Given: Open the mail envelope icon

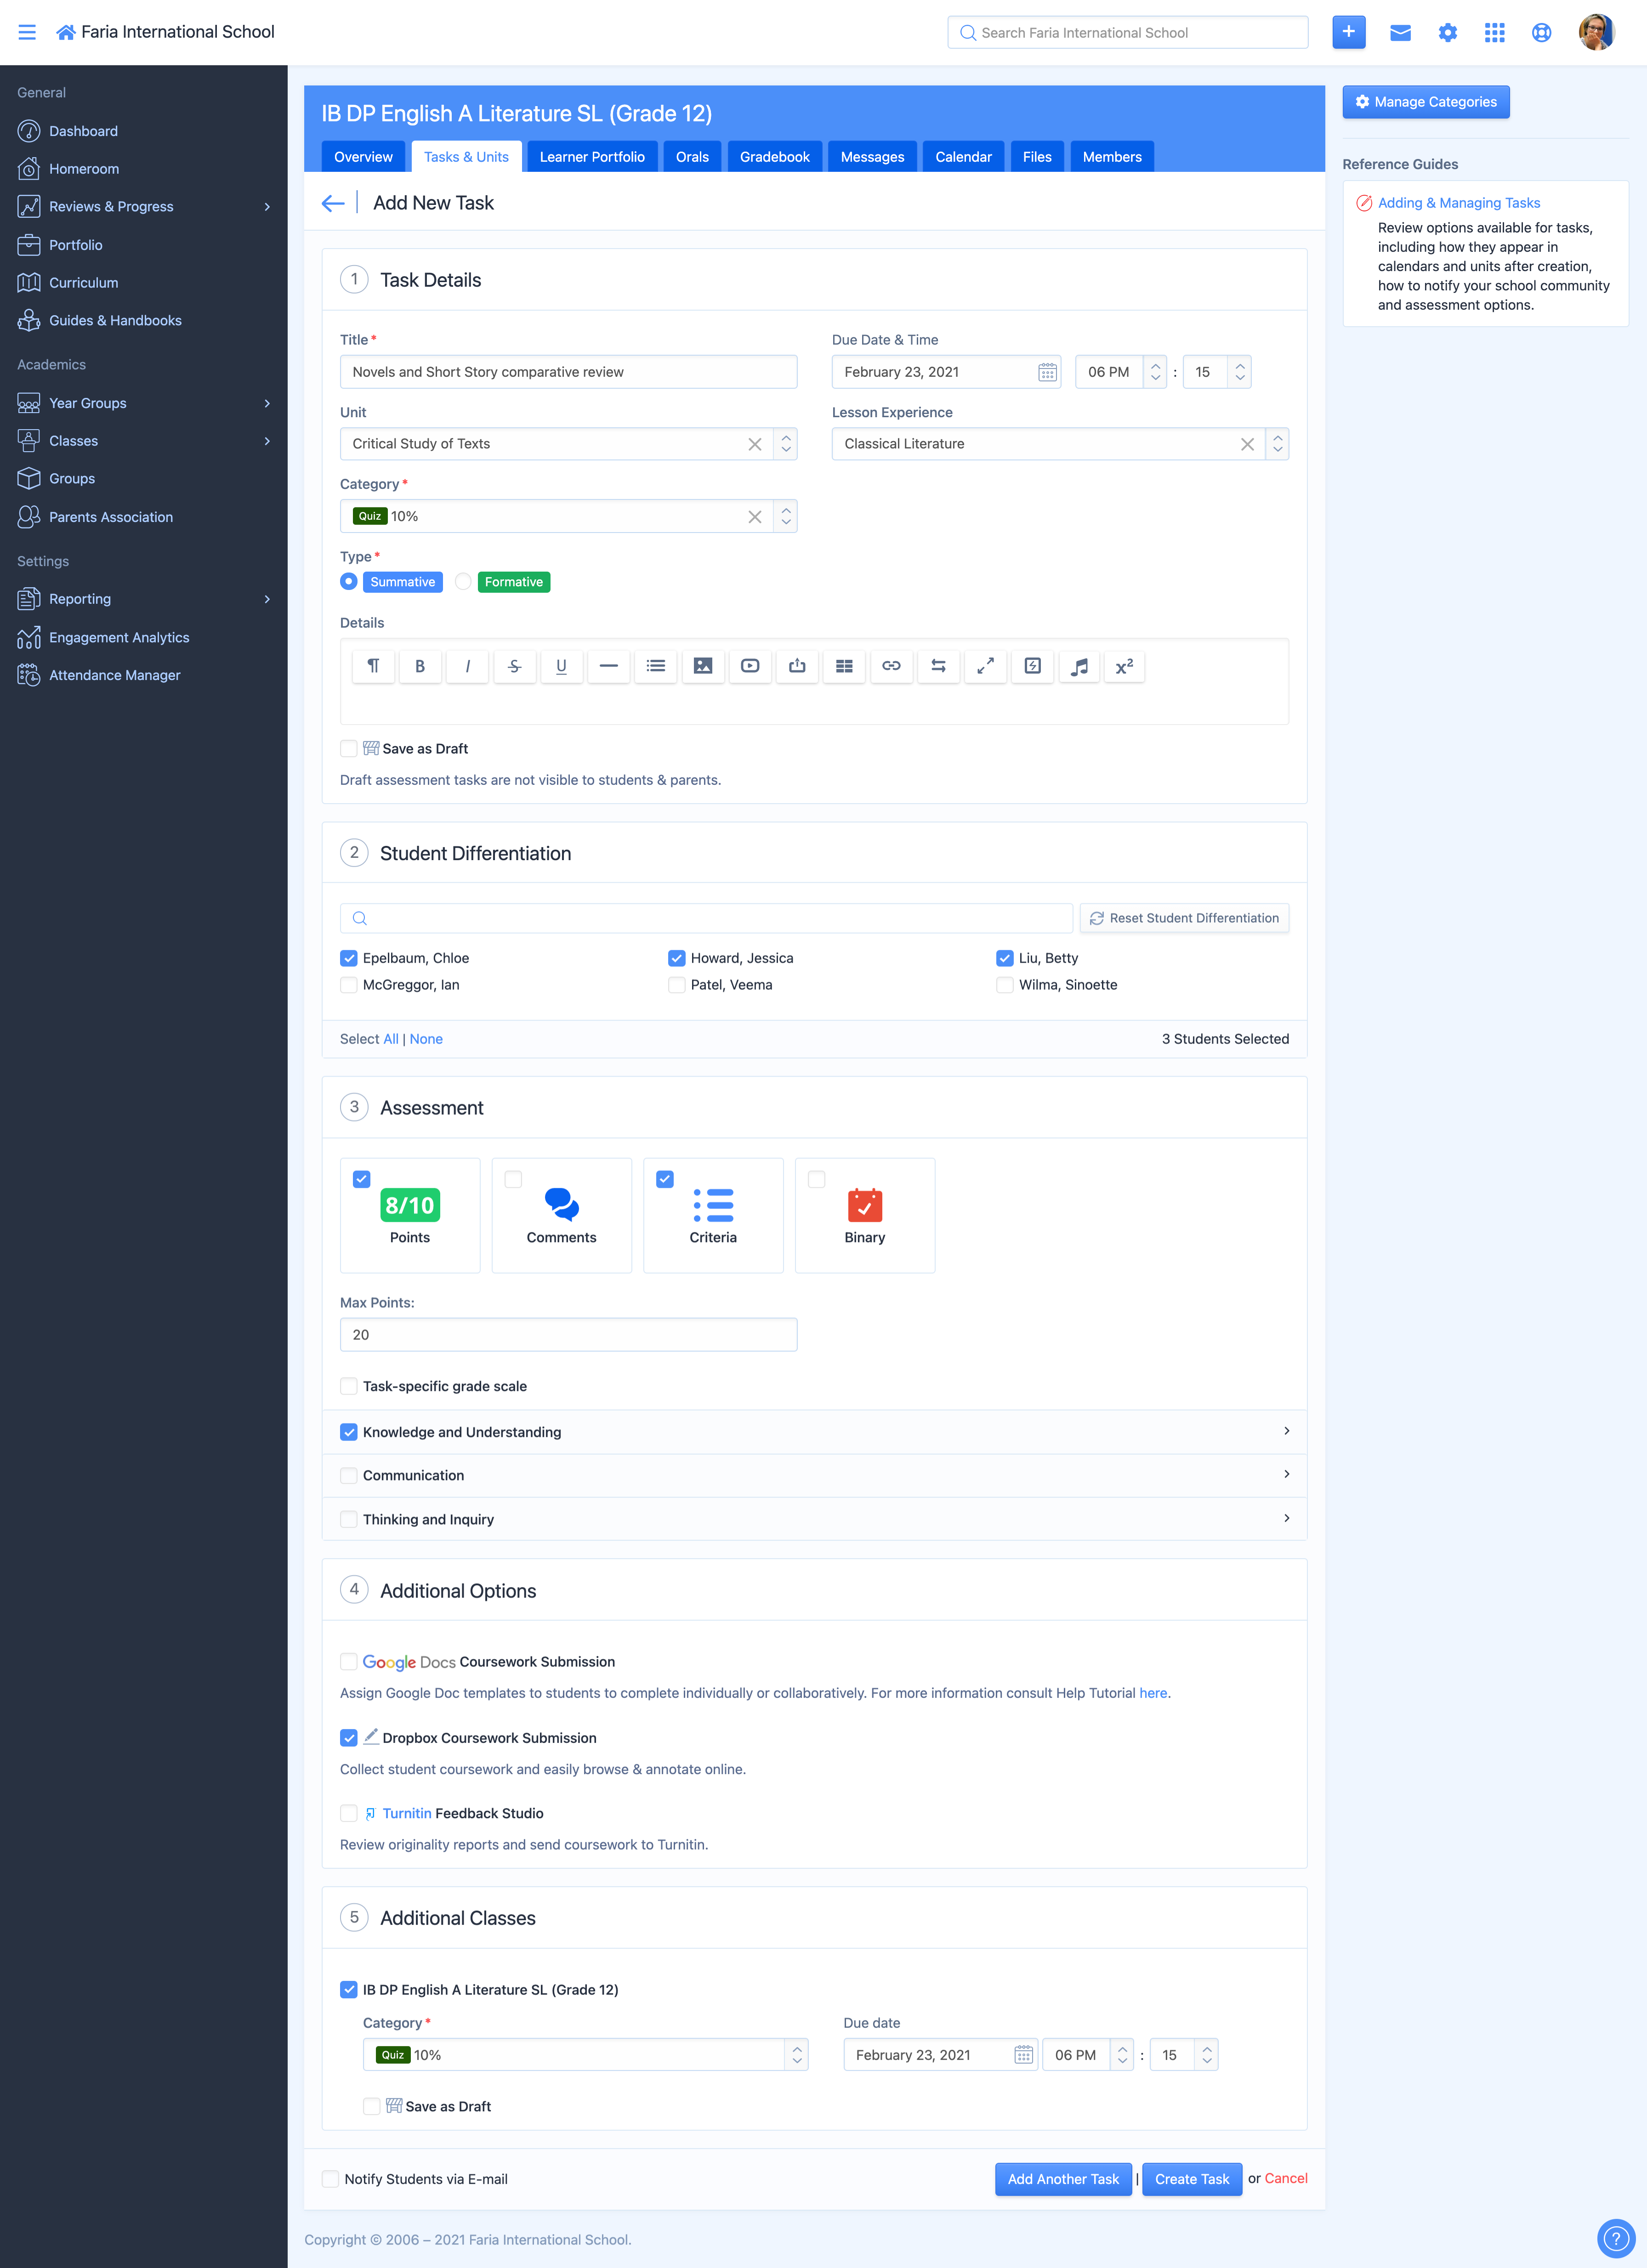Looking at the screenshot, I should coord(1400,32).
